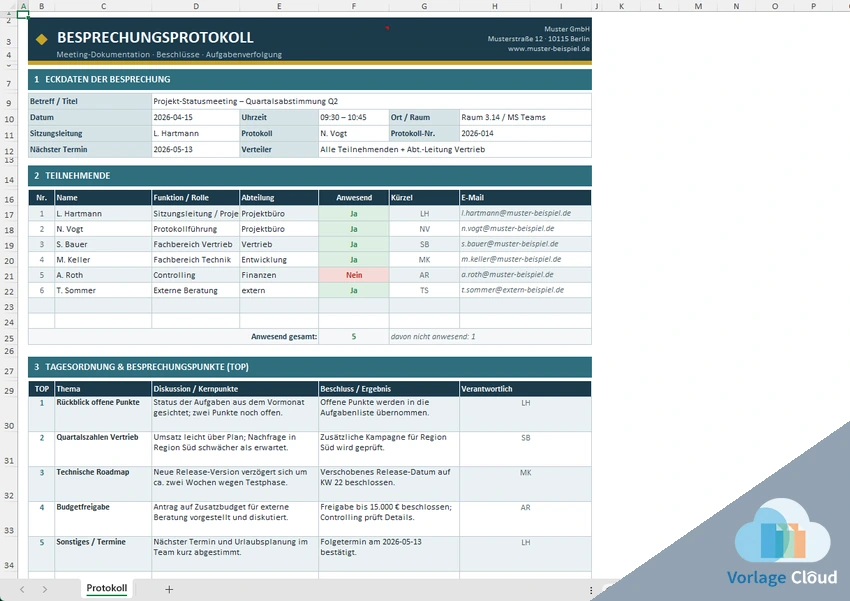Click the select-all corner of the grid

coord(8,6)
